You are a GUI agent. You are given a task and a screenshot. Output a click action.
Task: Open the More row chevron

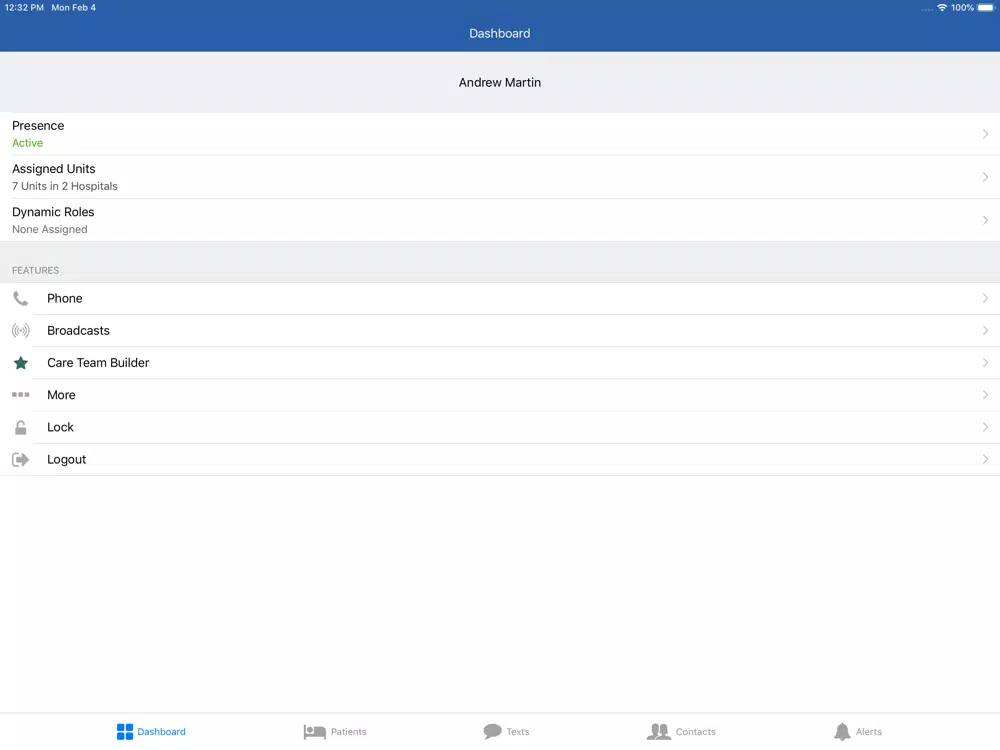click(x=985, y=395)
